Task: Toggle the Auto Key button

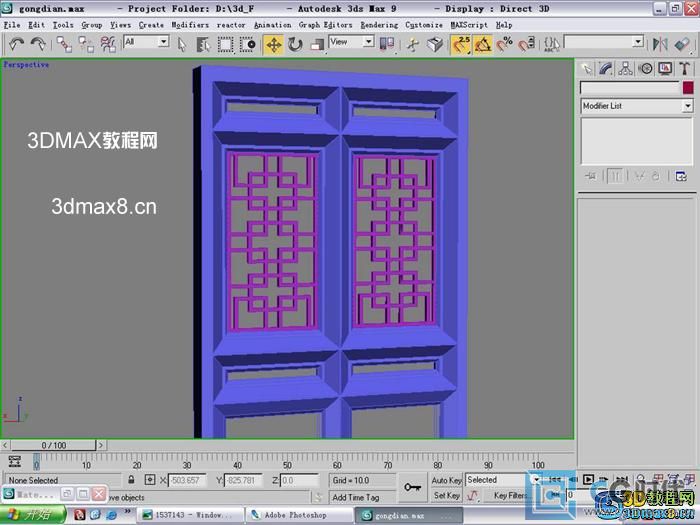Action: [446, 480]
